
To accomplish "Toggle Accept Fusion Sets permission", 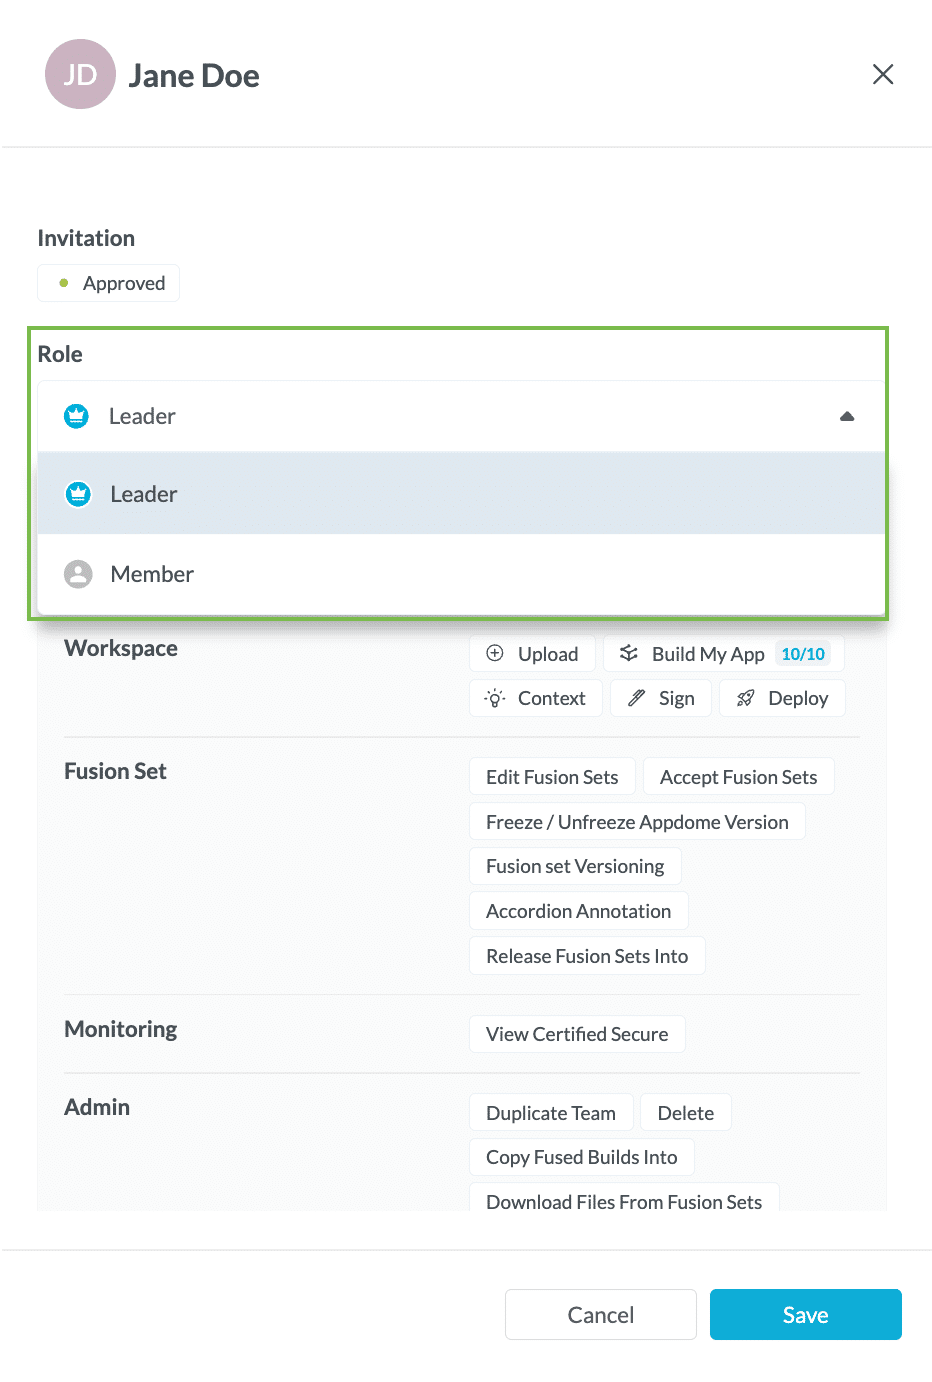I will tap(738, 777).
